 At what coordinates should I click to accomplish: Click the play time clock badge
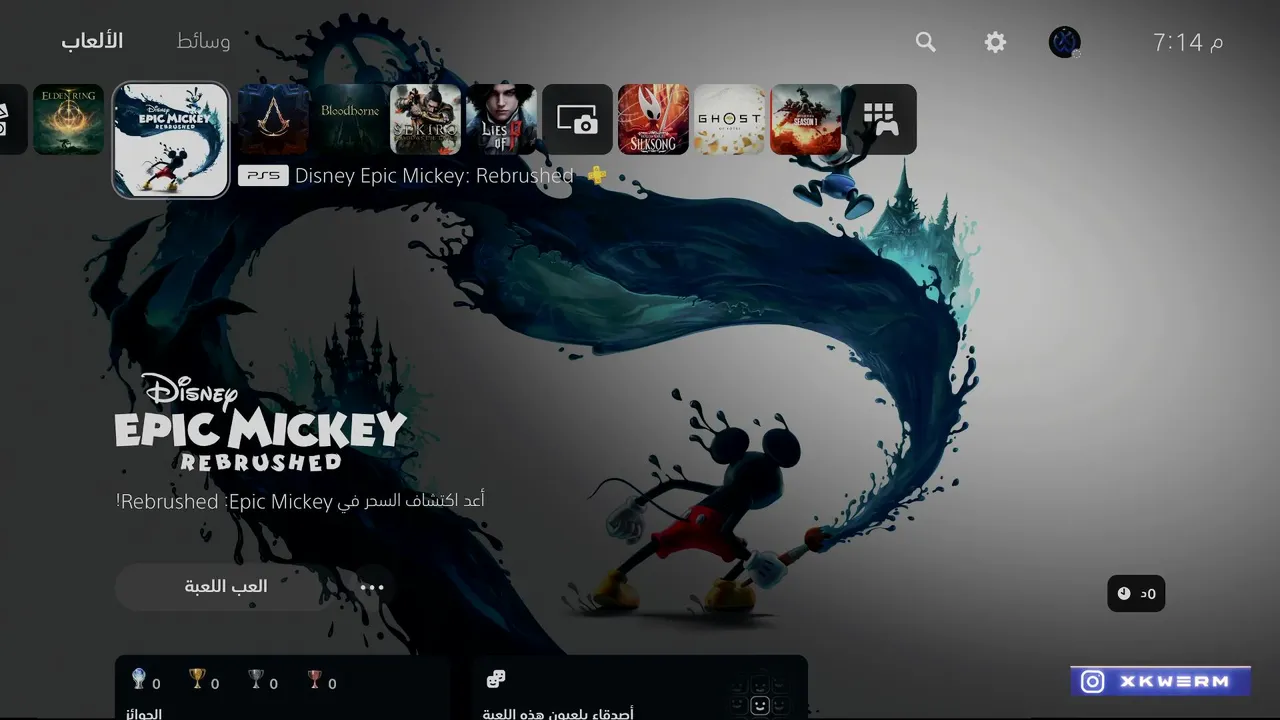click(1136, 594)
